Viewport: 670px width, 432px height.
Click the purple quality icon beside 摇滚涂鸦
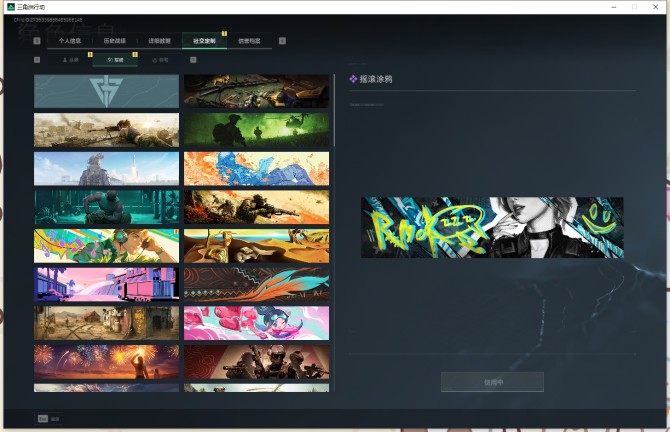pos(353,79)
